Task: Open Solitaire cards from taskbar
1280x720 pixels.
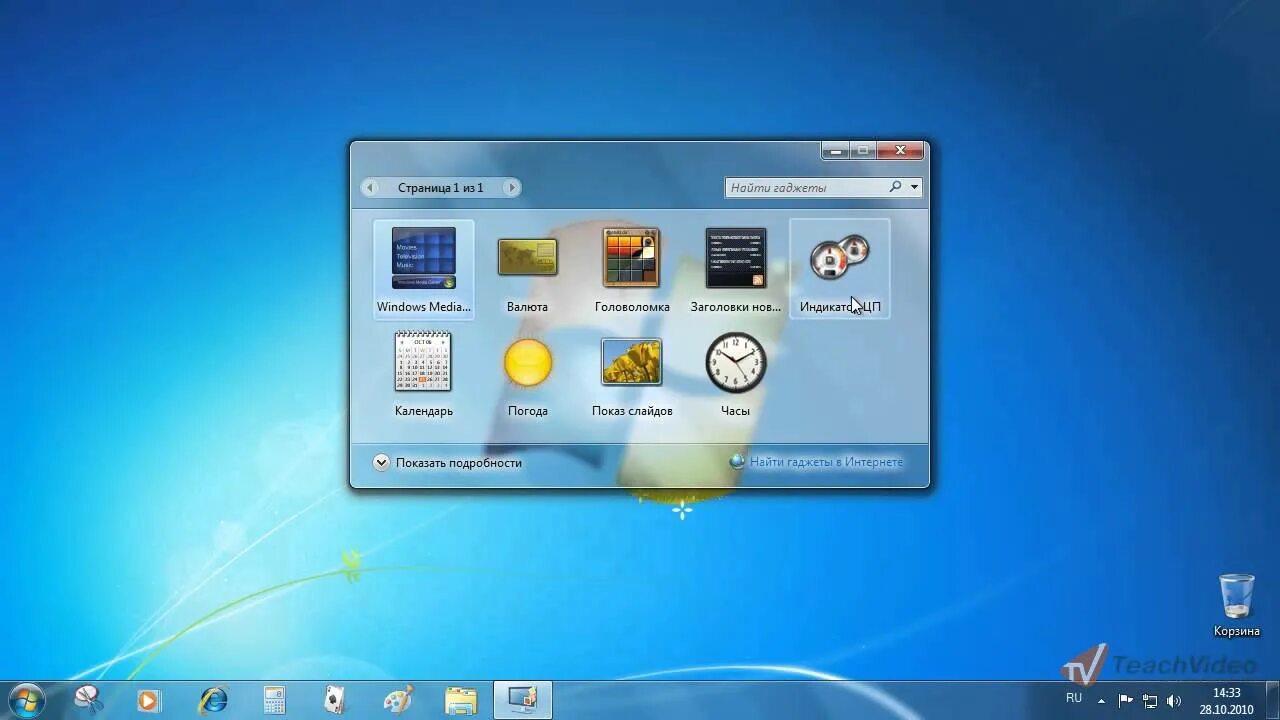Action: point(336,700)
